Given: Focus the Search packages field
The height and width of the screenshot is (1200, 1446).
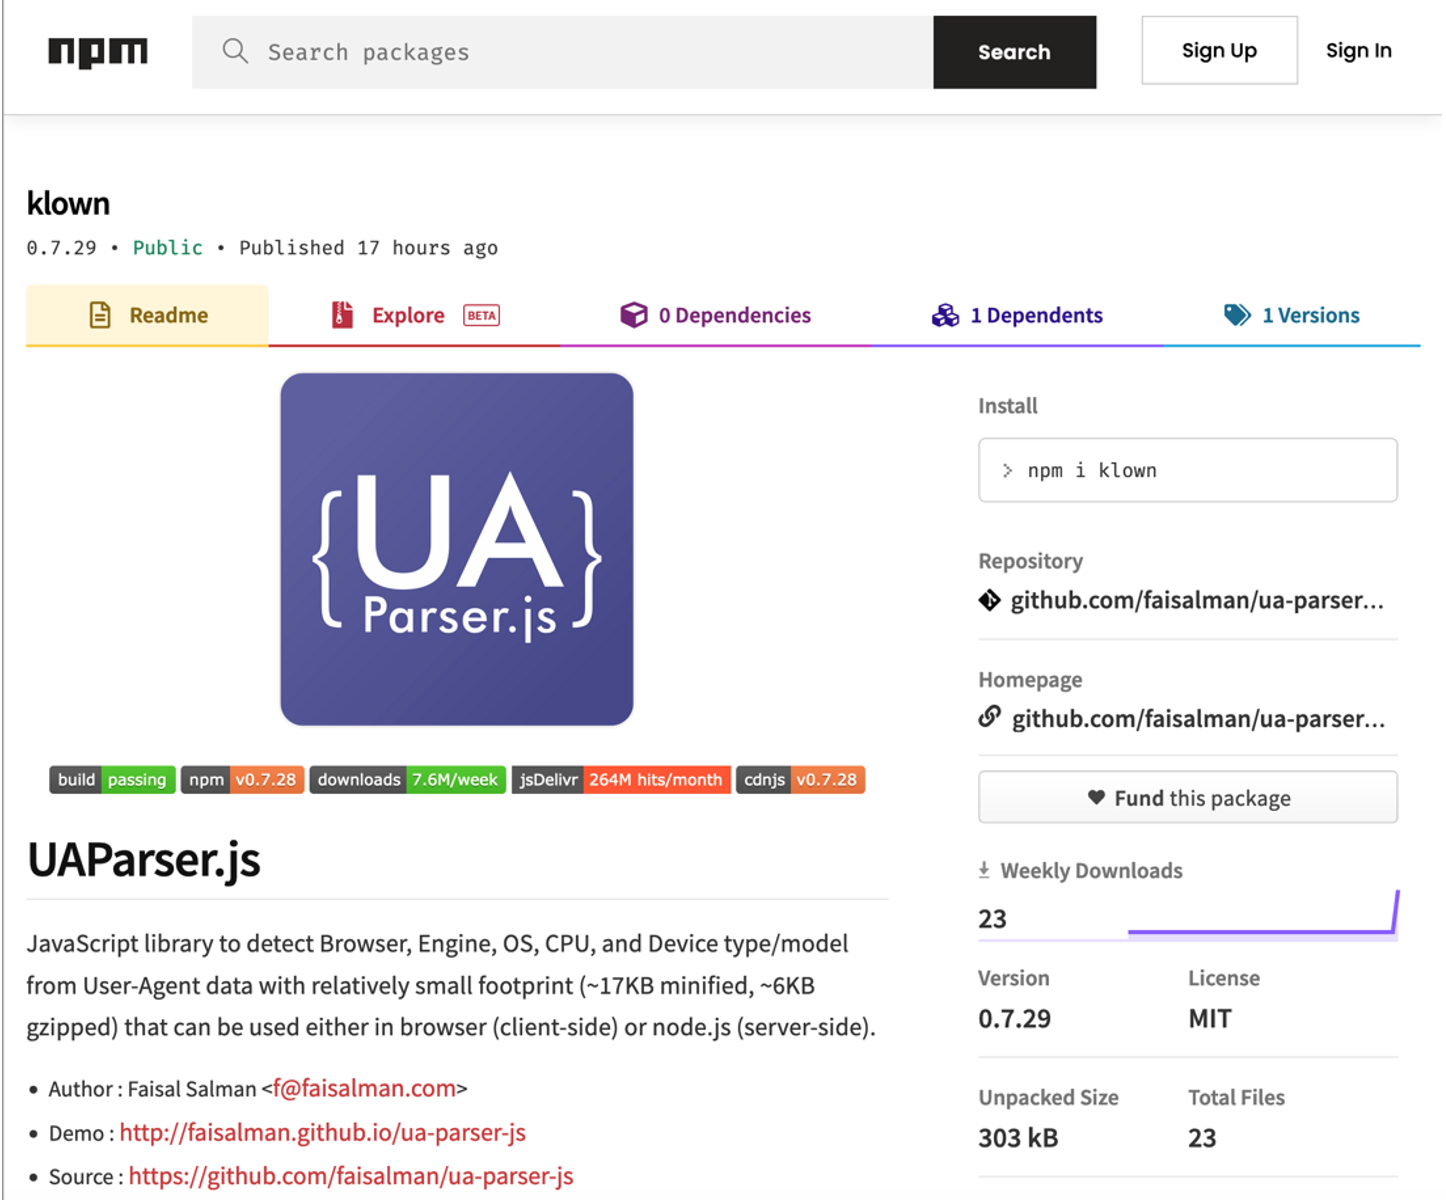Looking at the screenshot, I should coord(563,52).
